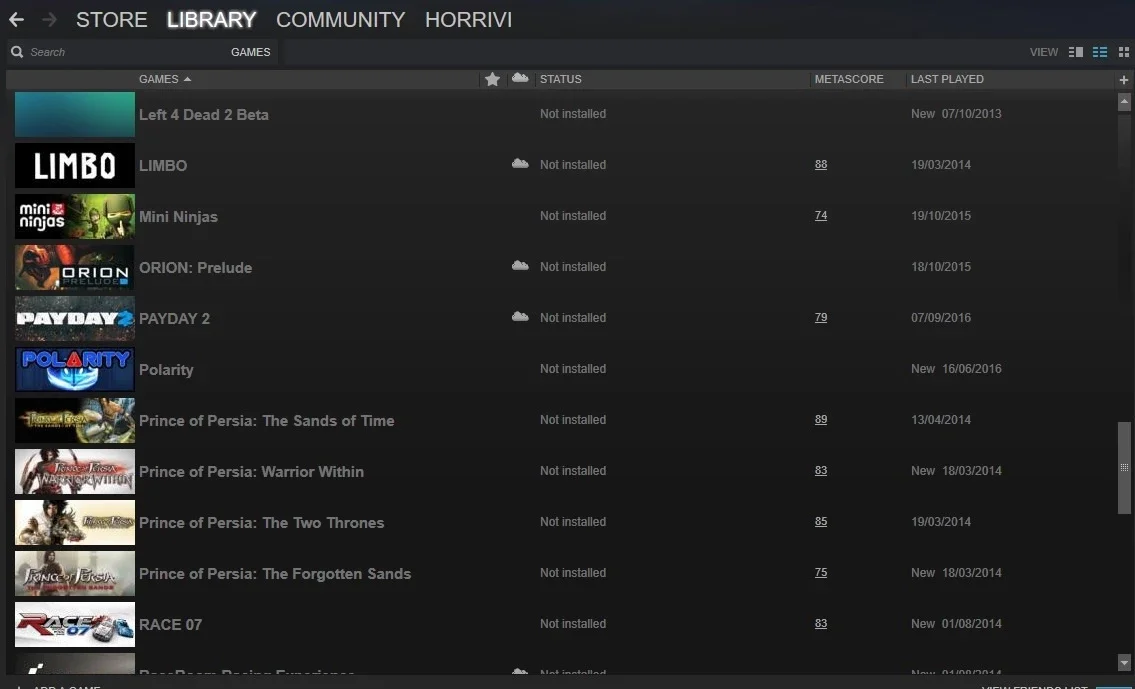The width and height of the screenshot is (1135, 689).
Task: Click the vertical scrollbar thumb
Action: [x=1124, y=468]
